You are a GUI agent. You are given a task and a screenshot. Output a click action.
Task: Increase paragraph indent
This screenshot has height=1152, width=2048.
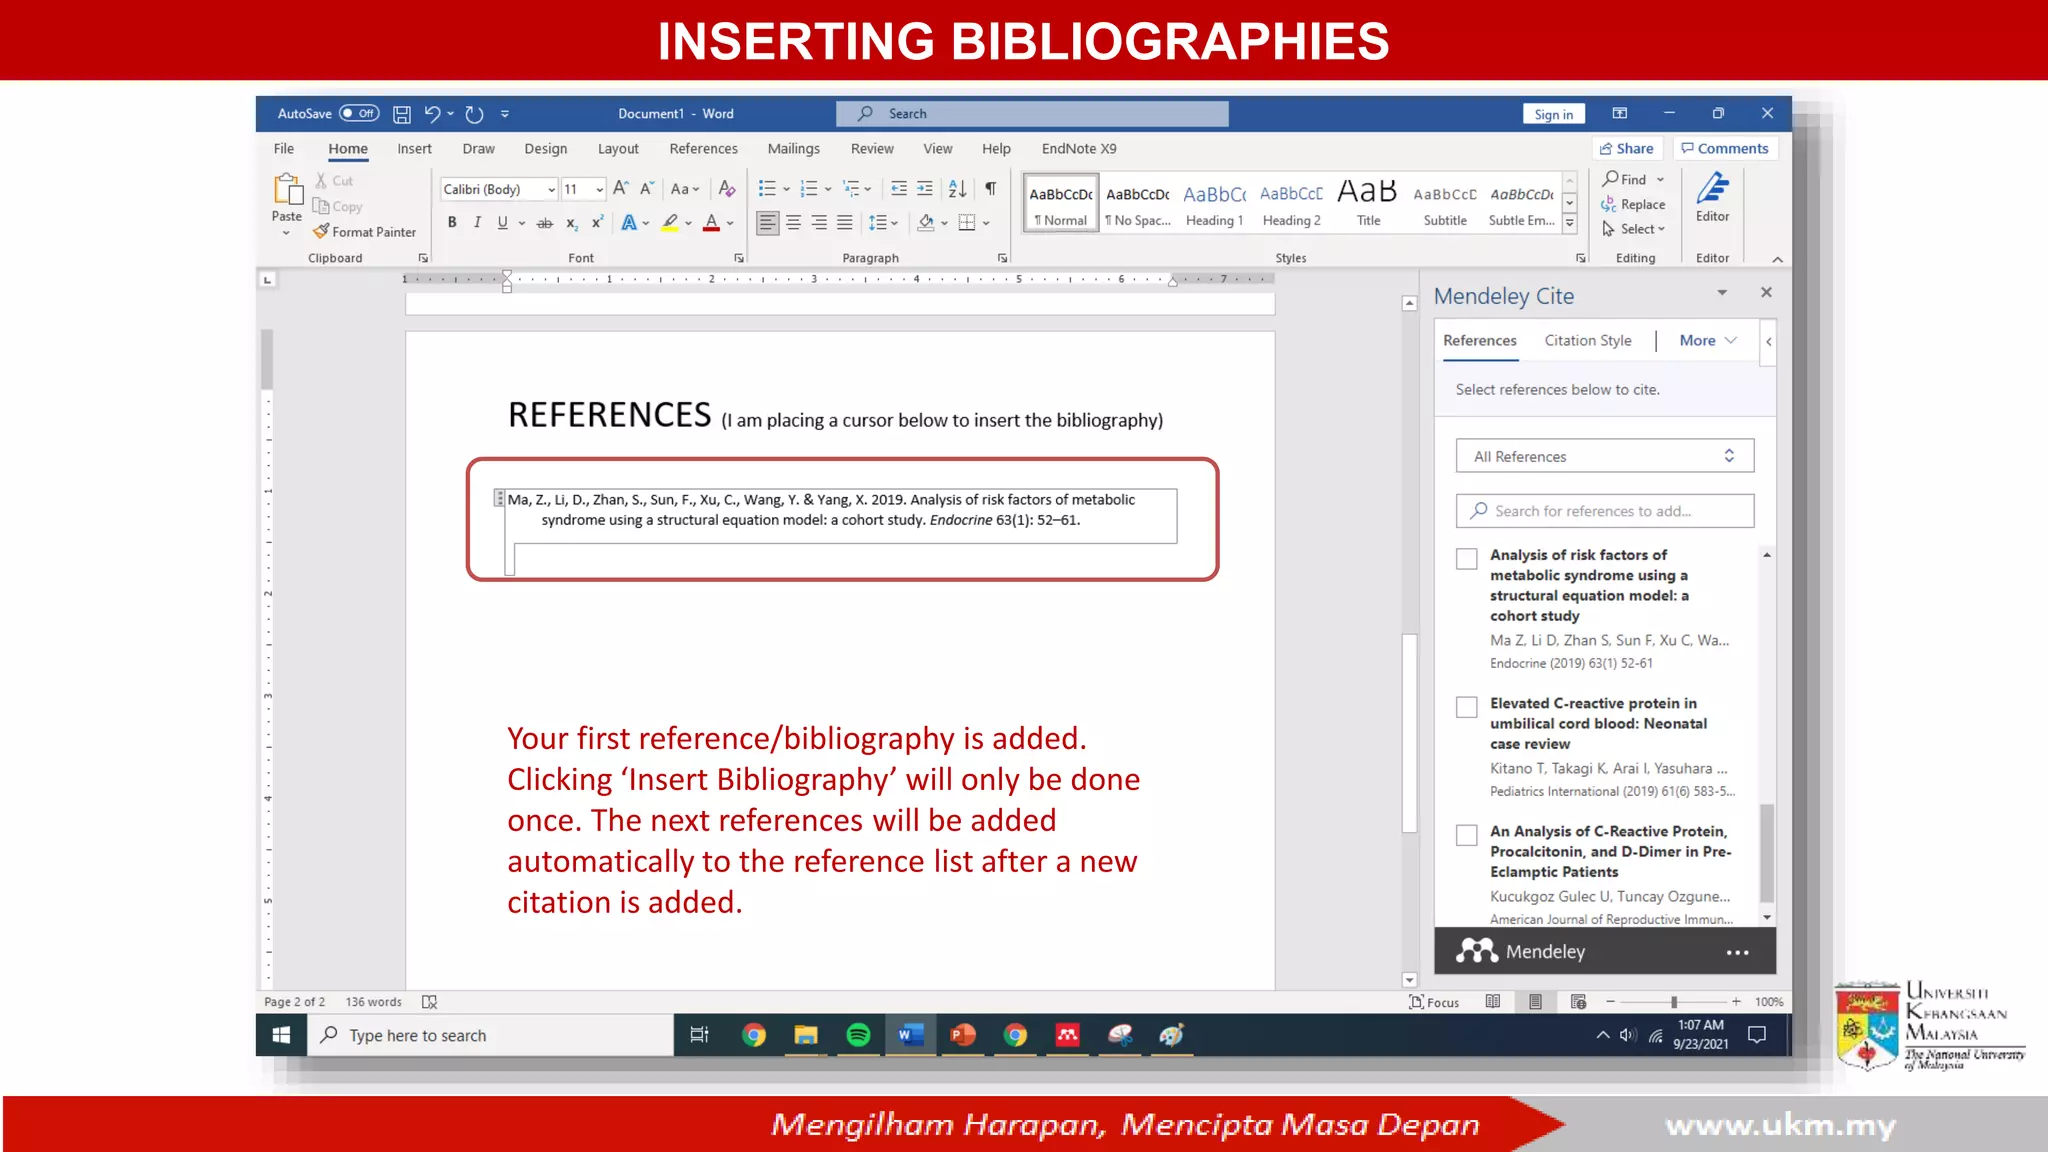pyautogui.click(x=925, y=188)
